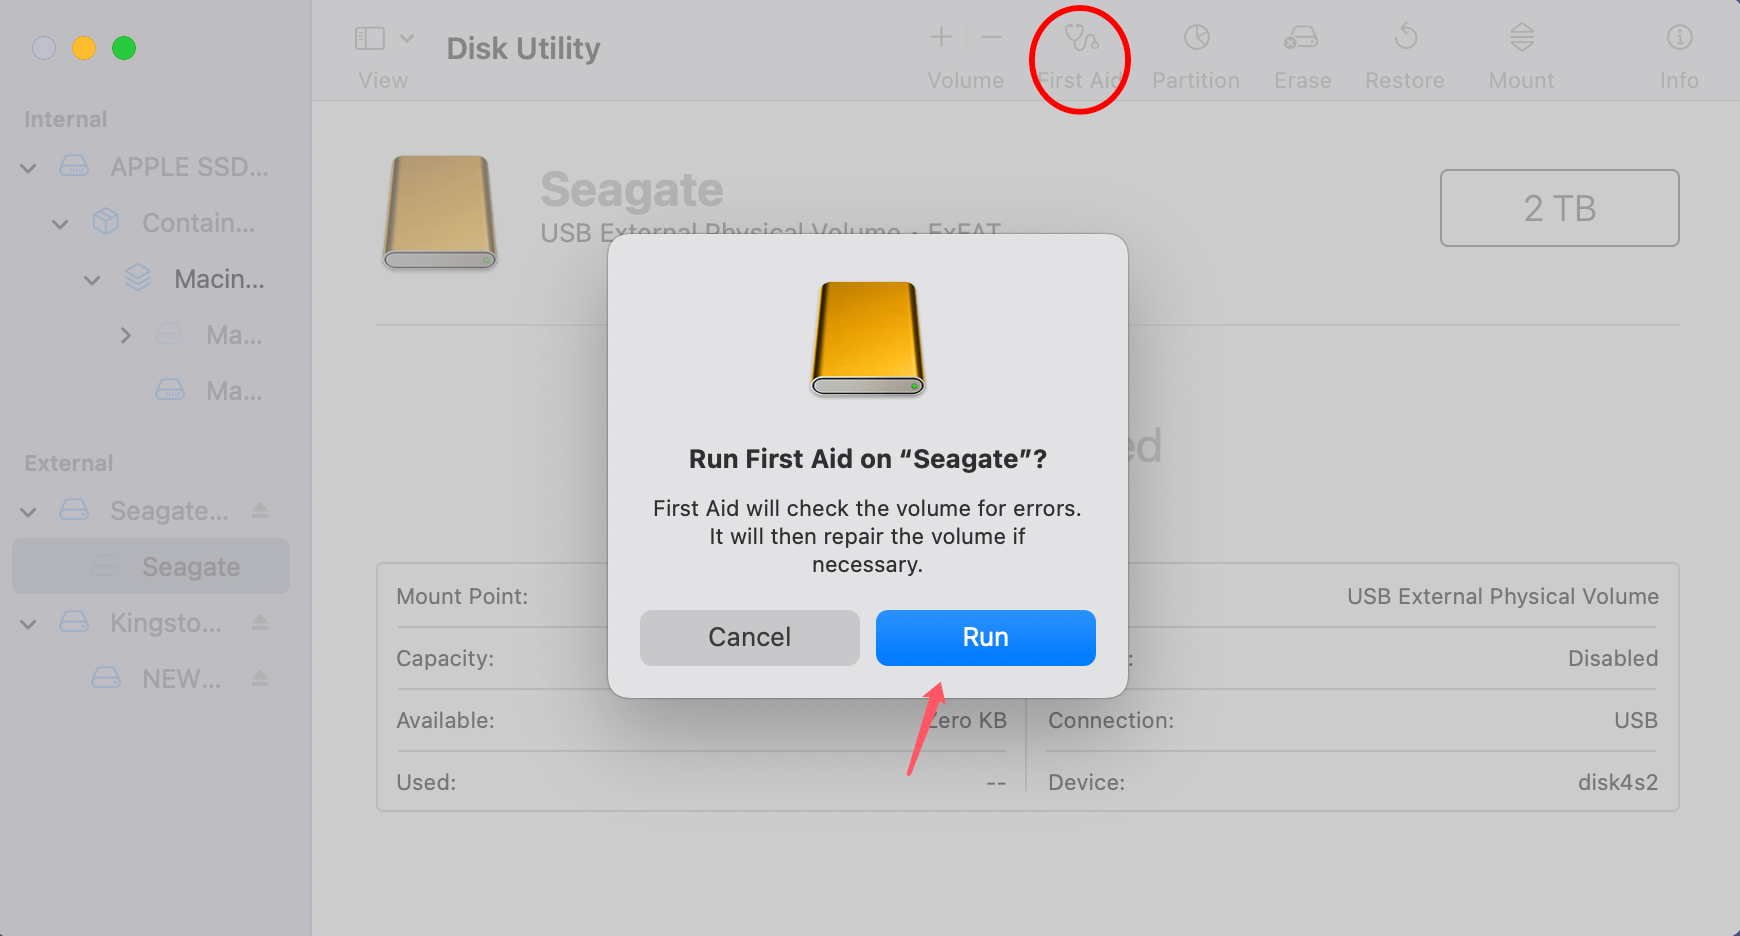The height and width of the screenshot is (936, 1740).
Task: Collapse the Container disclosure triangle
Action: 60,223
